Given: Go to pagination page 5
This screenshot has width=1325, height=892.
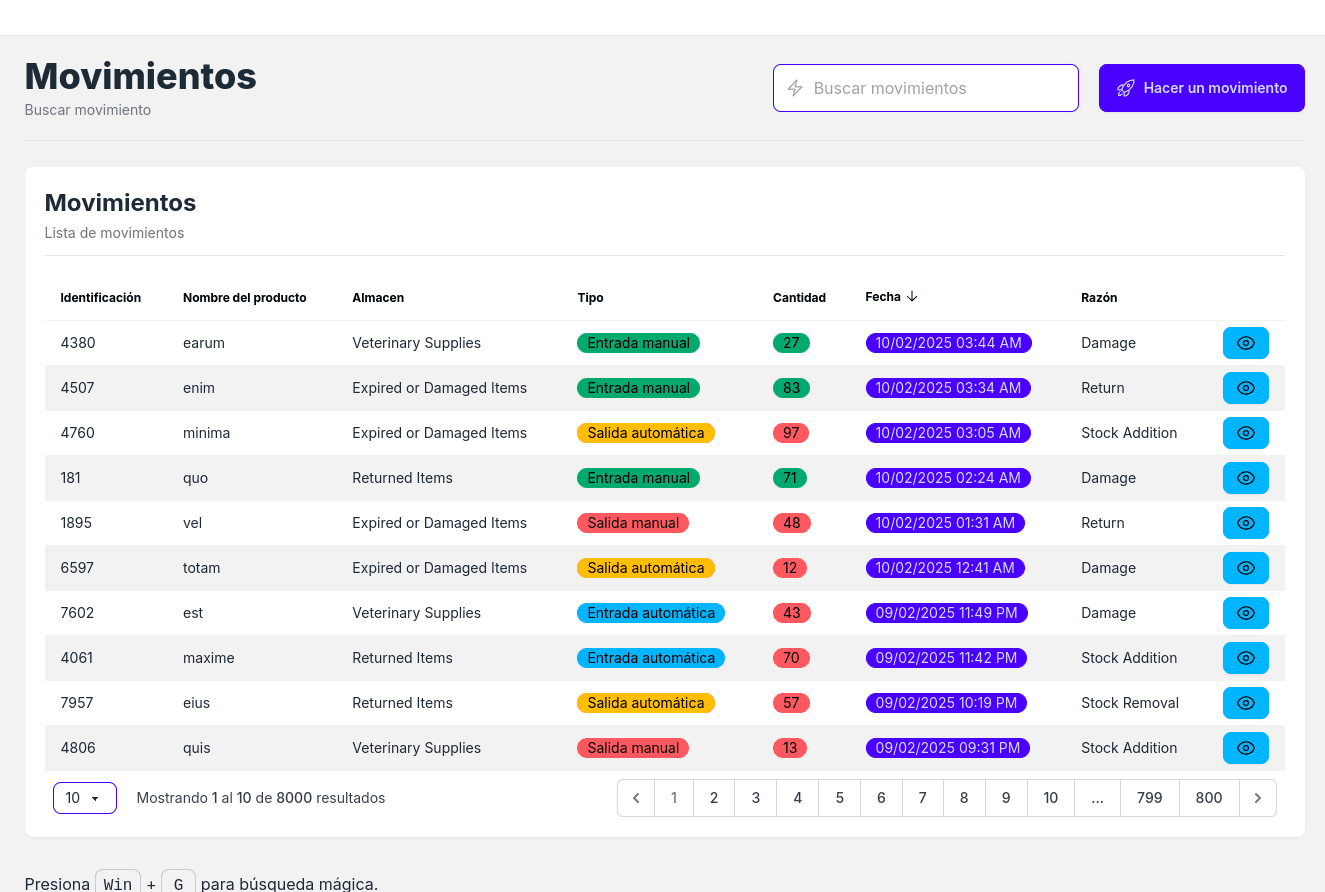Looking at the screenshot, I should [x=840, y=798].
